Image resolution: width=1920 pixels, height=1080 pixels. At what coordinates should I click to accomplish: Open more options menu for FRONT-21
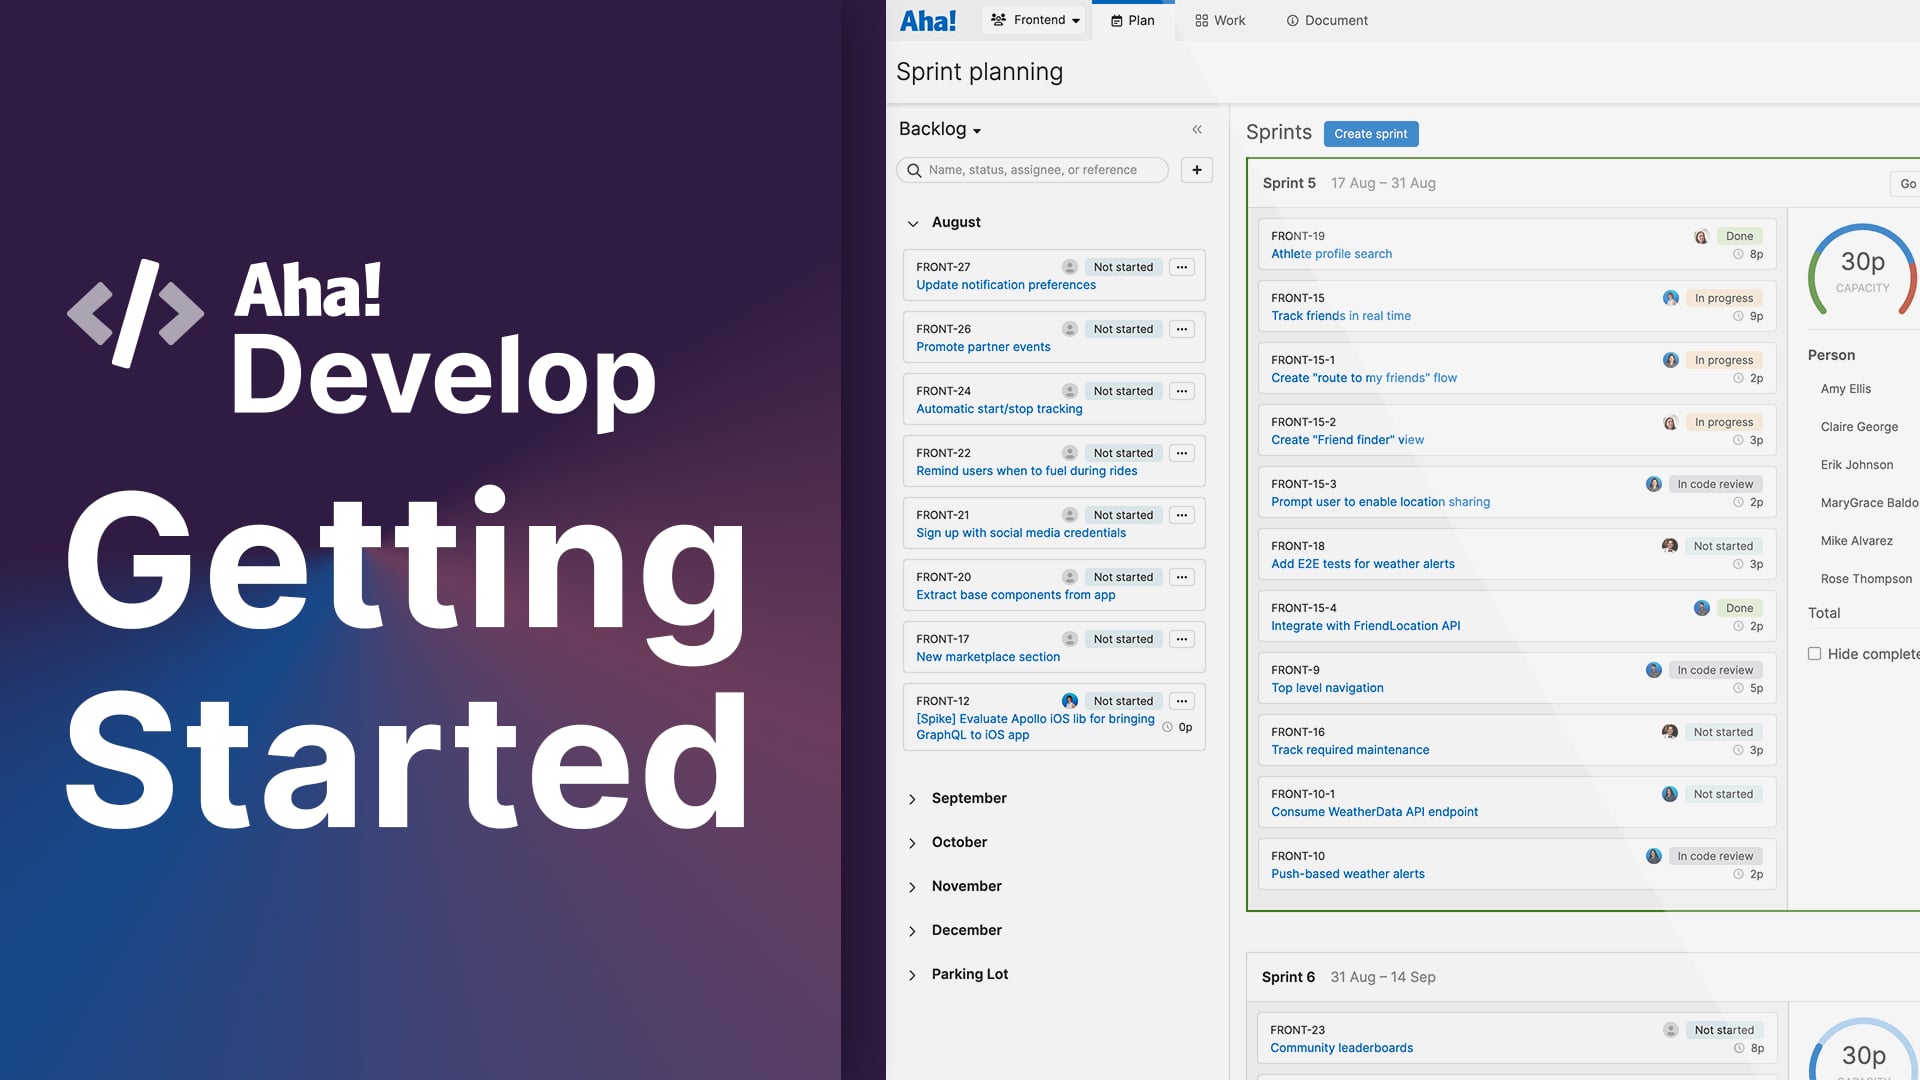[x=1182, y=515]
